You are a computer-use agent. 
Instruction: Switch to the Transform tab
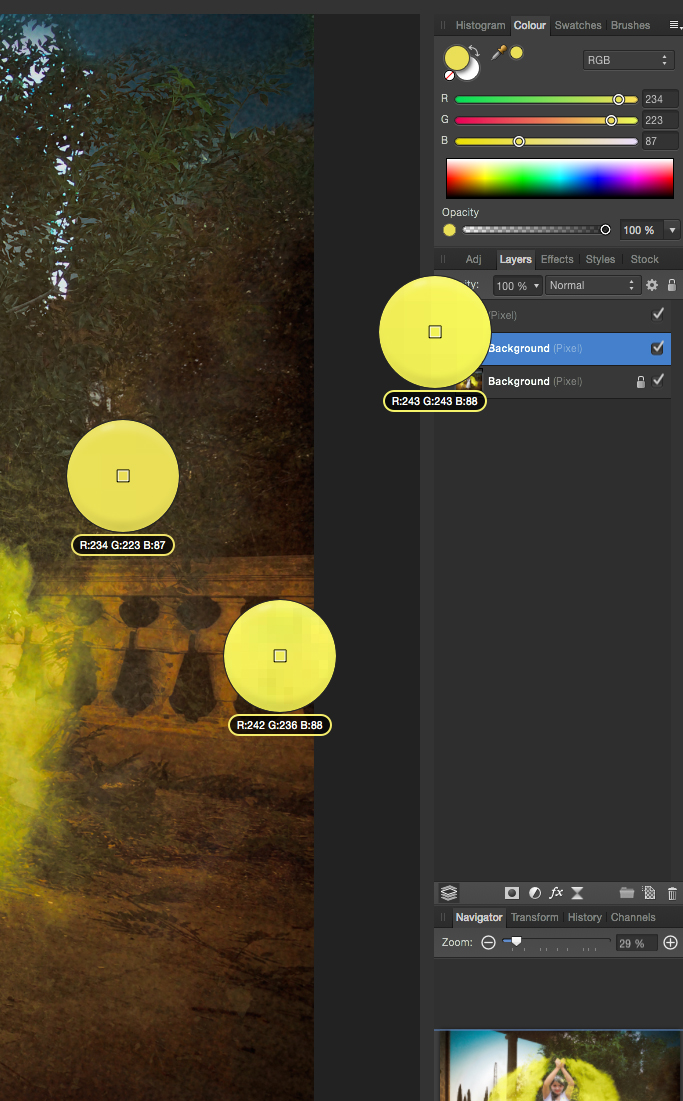[x=534, y=917]
